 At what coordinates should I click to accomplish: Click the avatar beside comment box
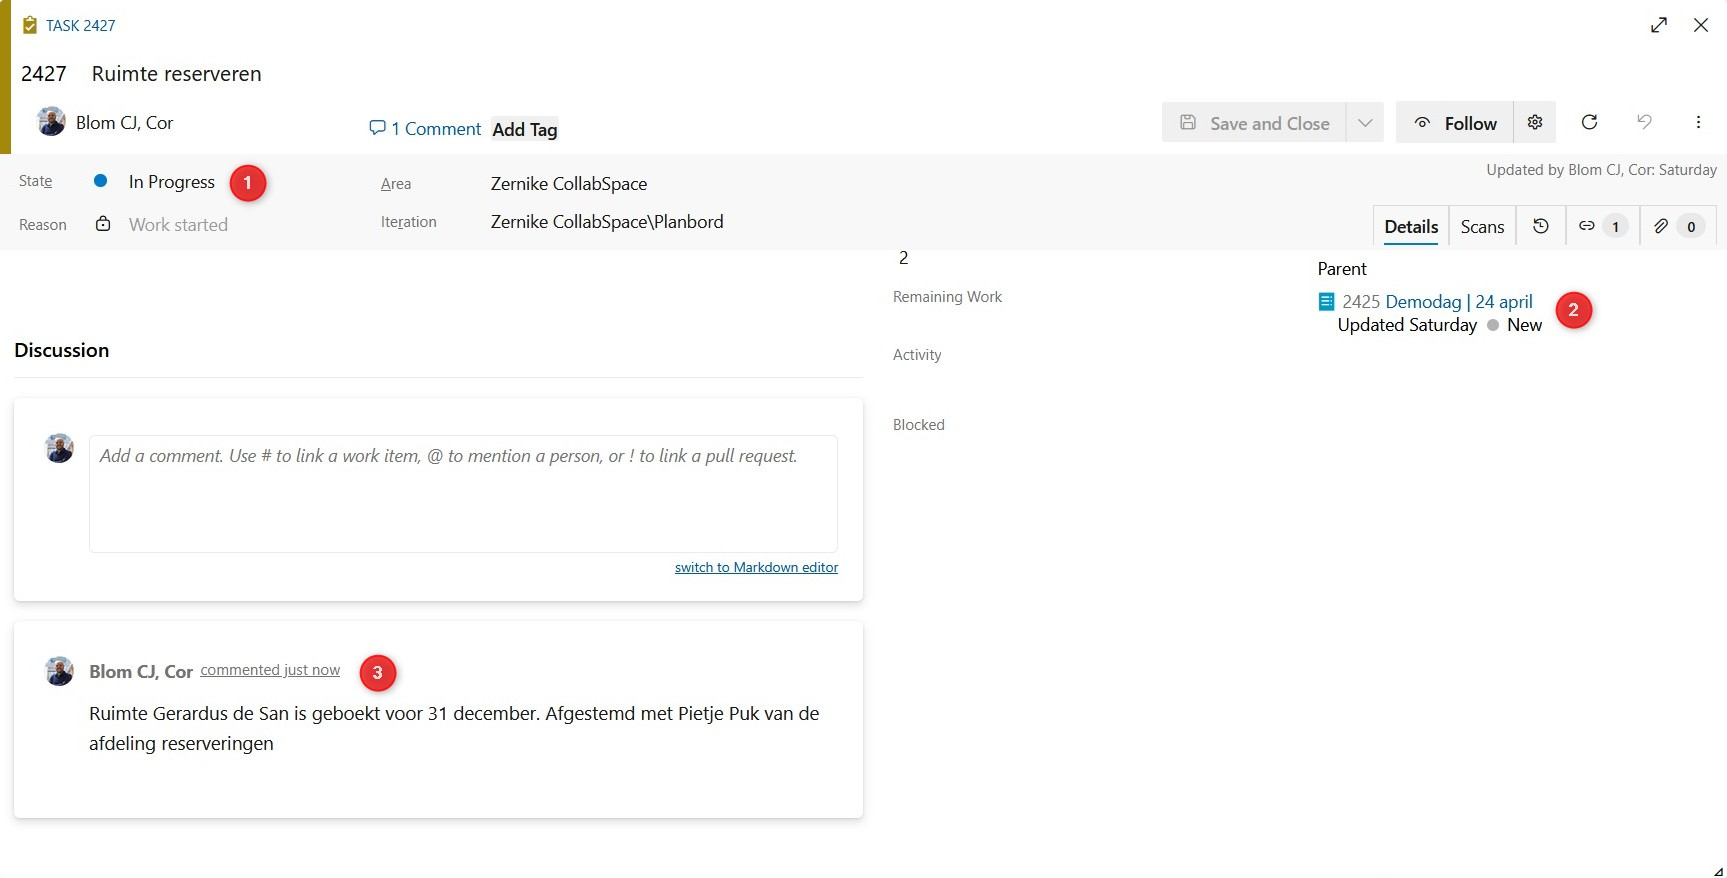[59, 448]
